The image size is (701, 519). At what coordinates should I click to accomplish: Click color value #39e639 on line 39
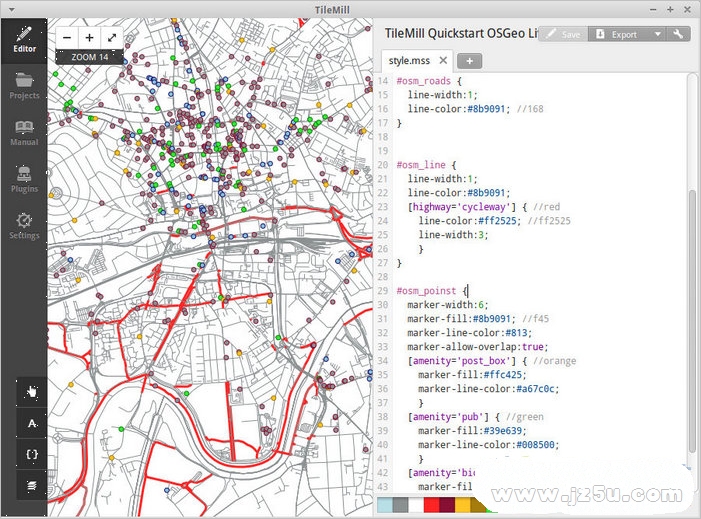[503, 431]
